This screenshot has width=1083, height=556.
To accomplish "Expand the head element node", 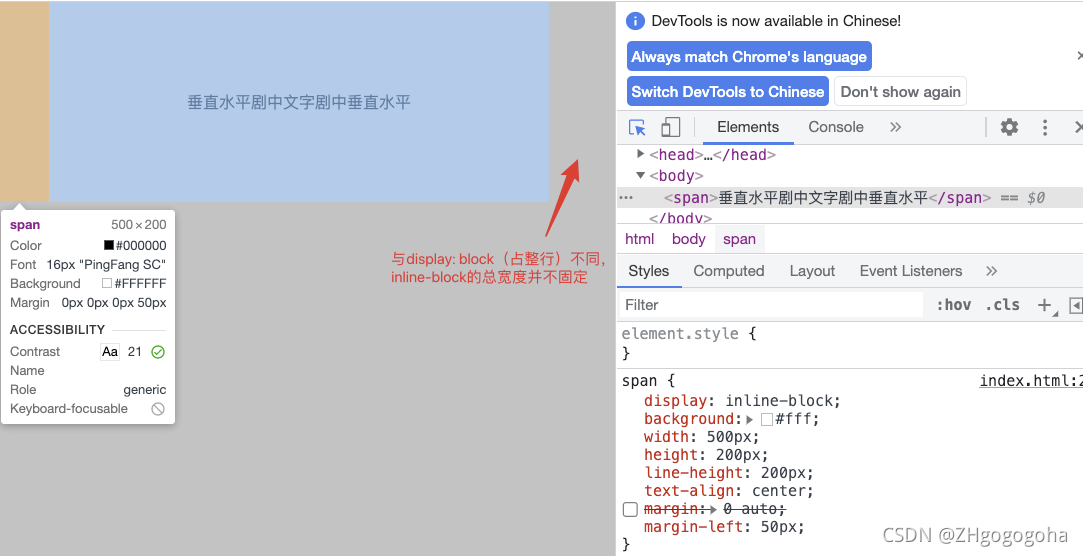I will (640, 154).
